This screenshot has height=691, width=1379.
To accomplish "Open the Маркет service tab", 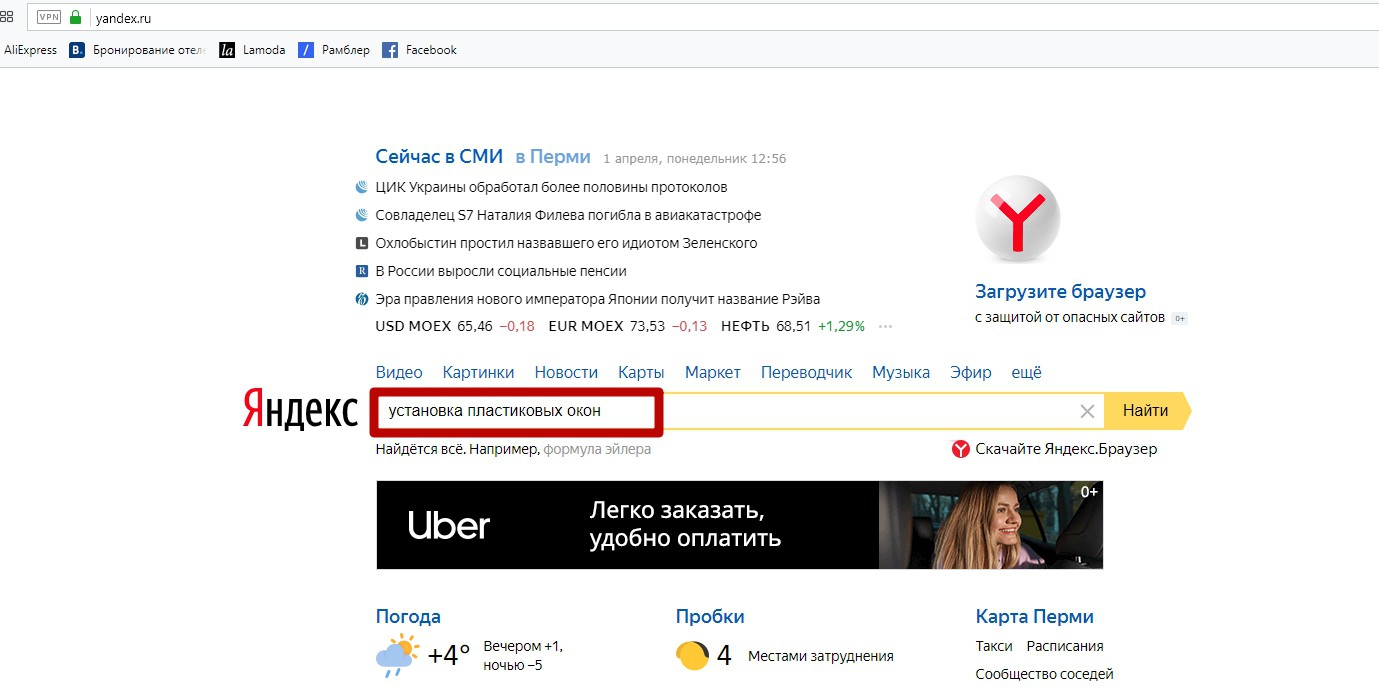I will 713,372.
